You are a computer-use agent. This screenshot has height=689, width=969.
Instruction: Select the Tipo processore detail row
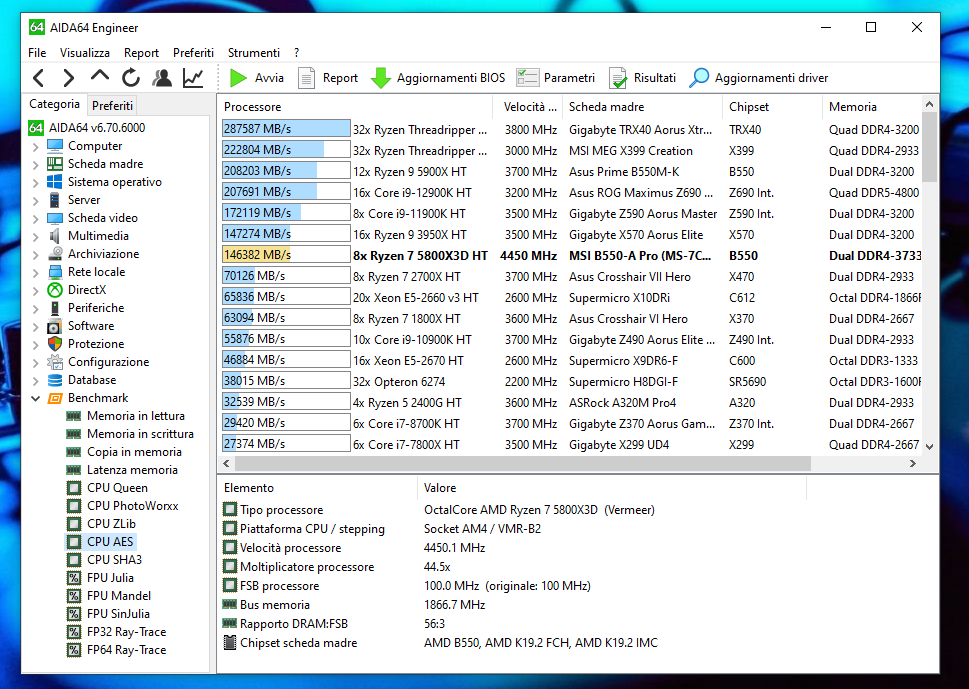click(x=514, y=510)
